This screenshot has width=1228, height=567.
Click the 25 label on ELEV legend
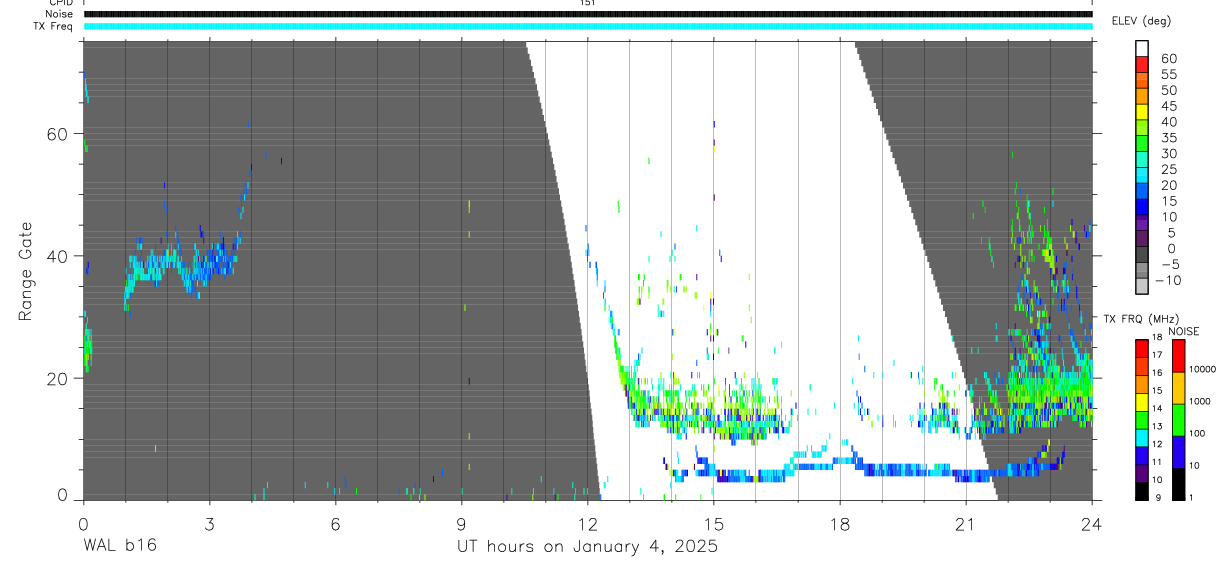pos(1168,170)
